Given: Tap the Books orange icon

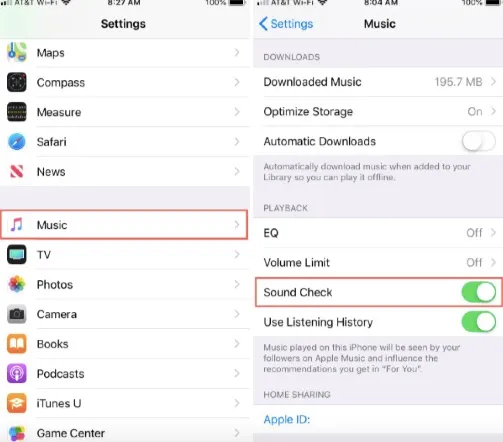Looking at the screenshot, I should tap(16, 344).
